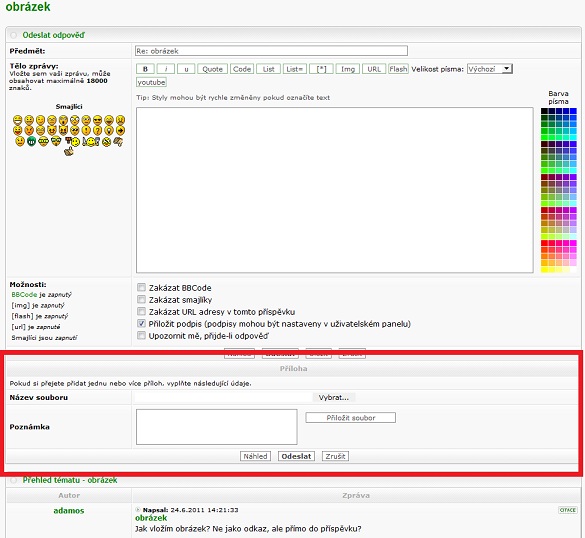Insert the thumbs-up hand smiley

click(69, 151)
